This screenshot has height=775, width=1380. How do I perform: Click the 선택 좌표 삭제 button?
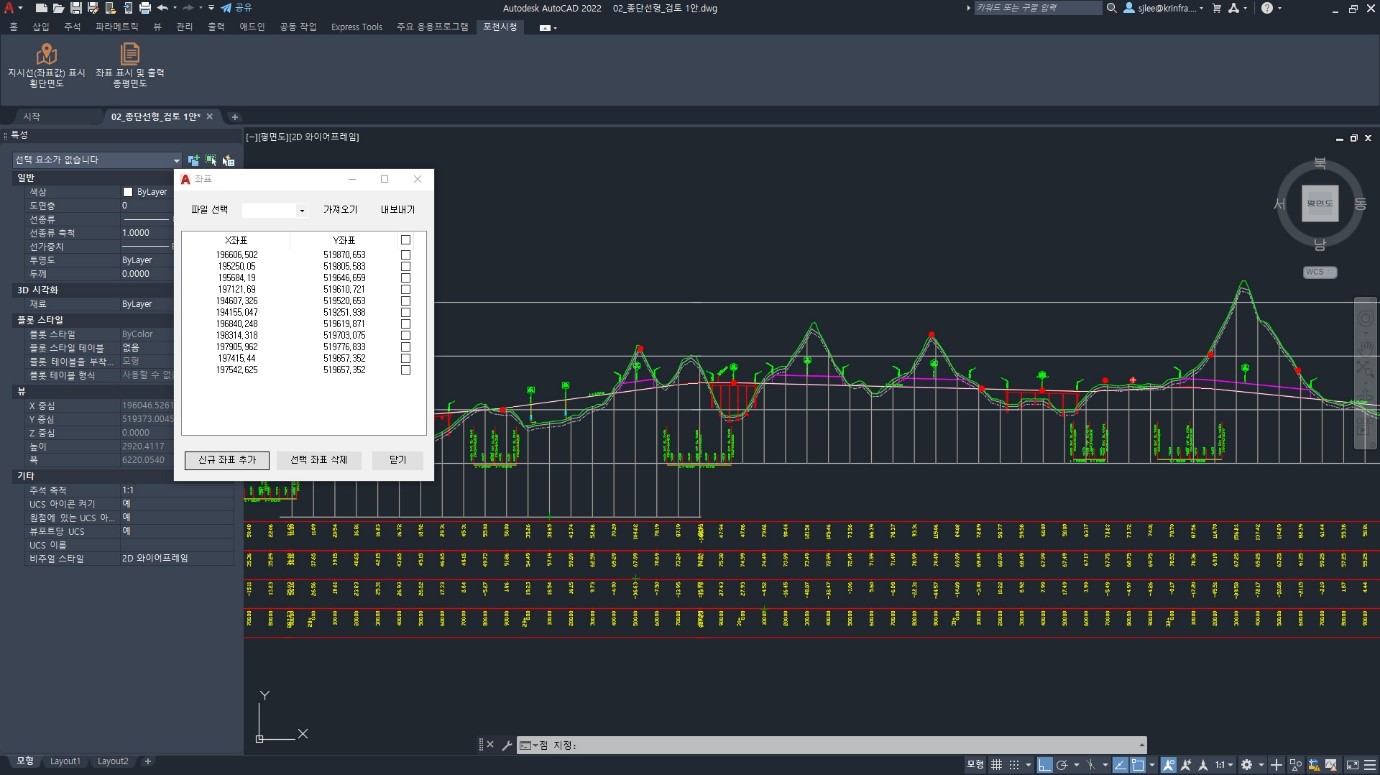click(319, 460)
